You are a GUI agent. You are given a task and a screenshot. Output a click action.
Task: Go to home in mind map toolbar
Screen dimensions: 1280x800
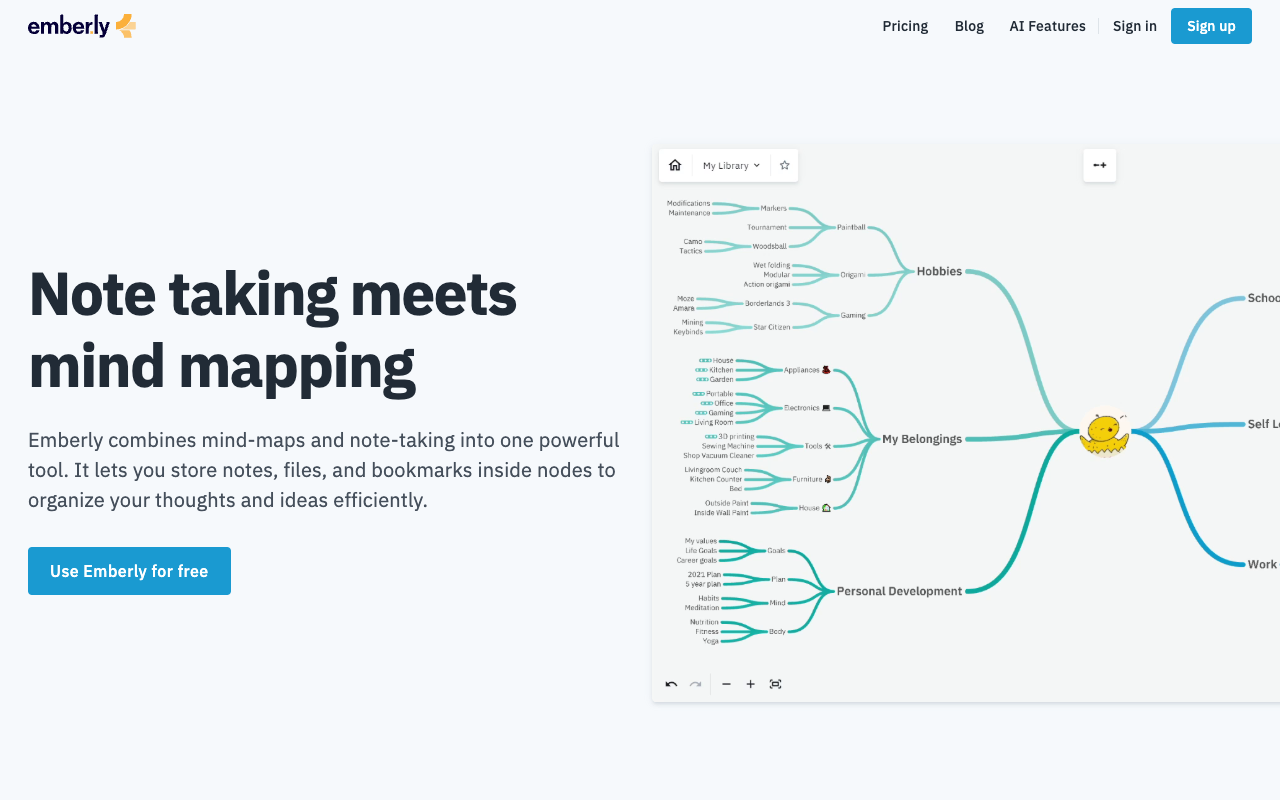point(675,165)
